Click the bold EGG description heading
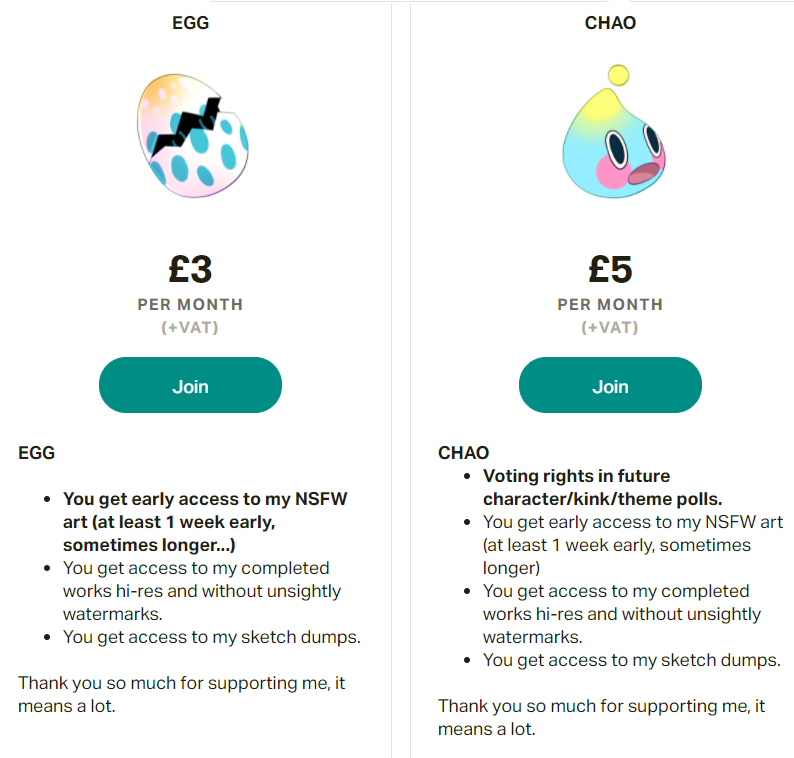 [36, 452]
